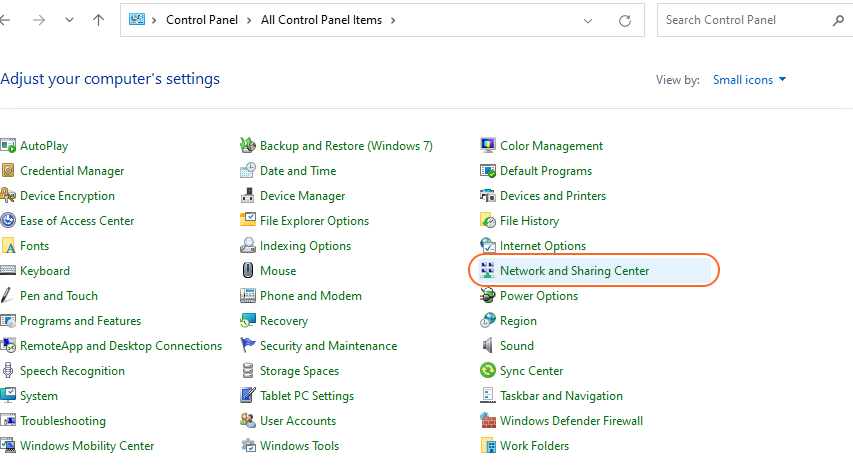
Task: Expand chevron after All Control Panel Items
Action: [393, 20]
